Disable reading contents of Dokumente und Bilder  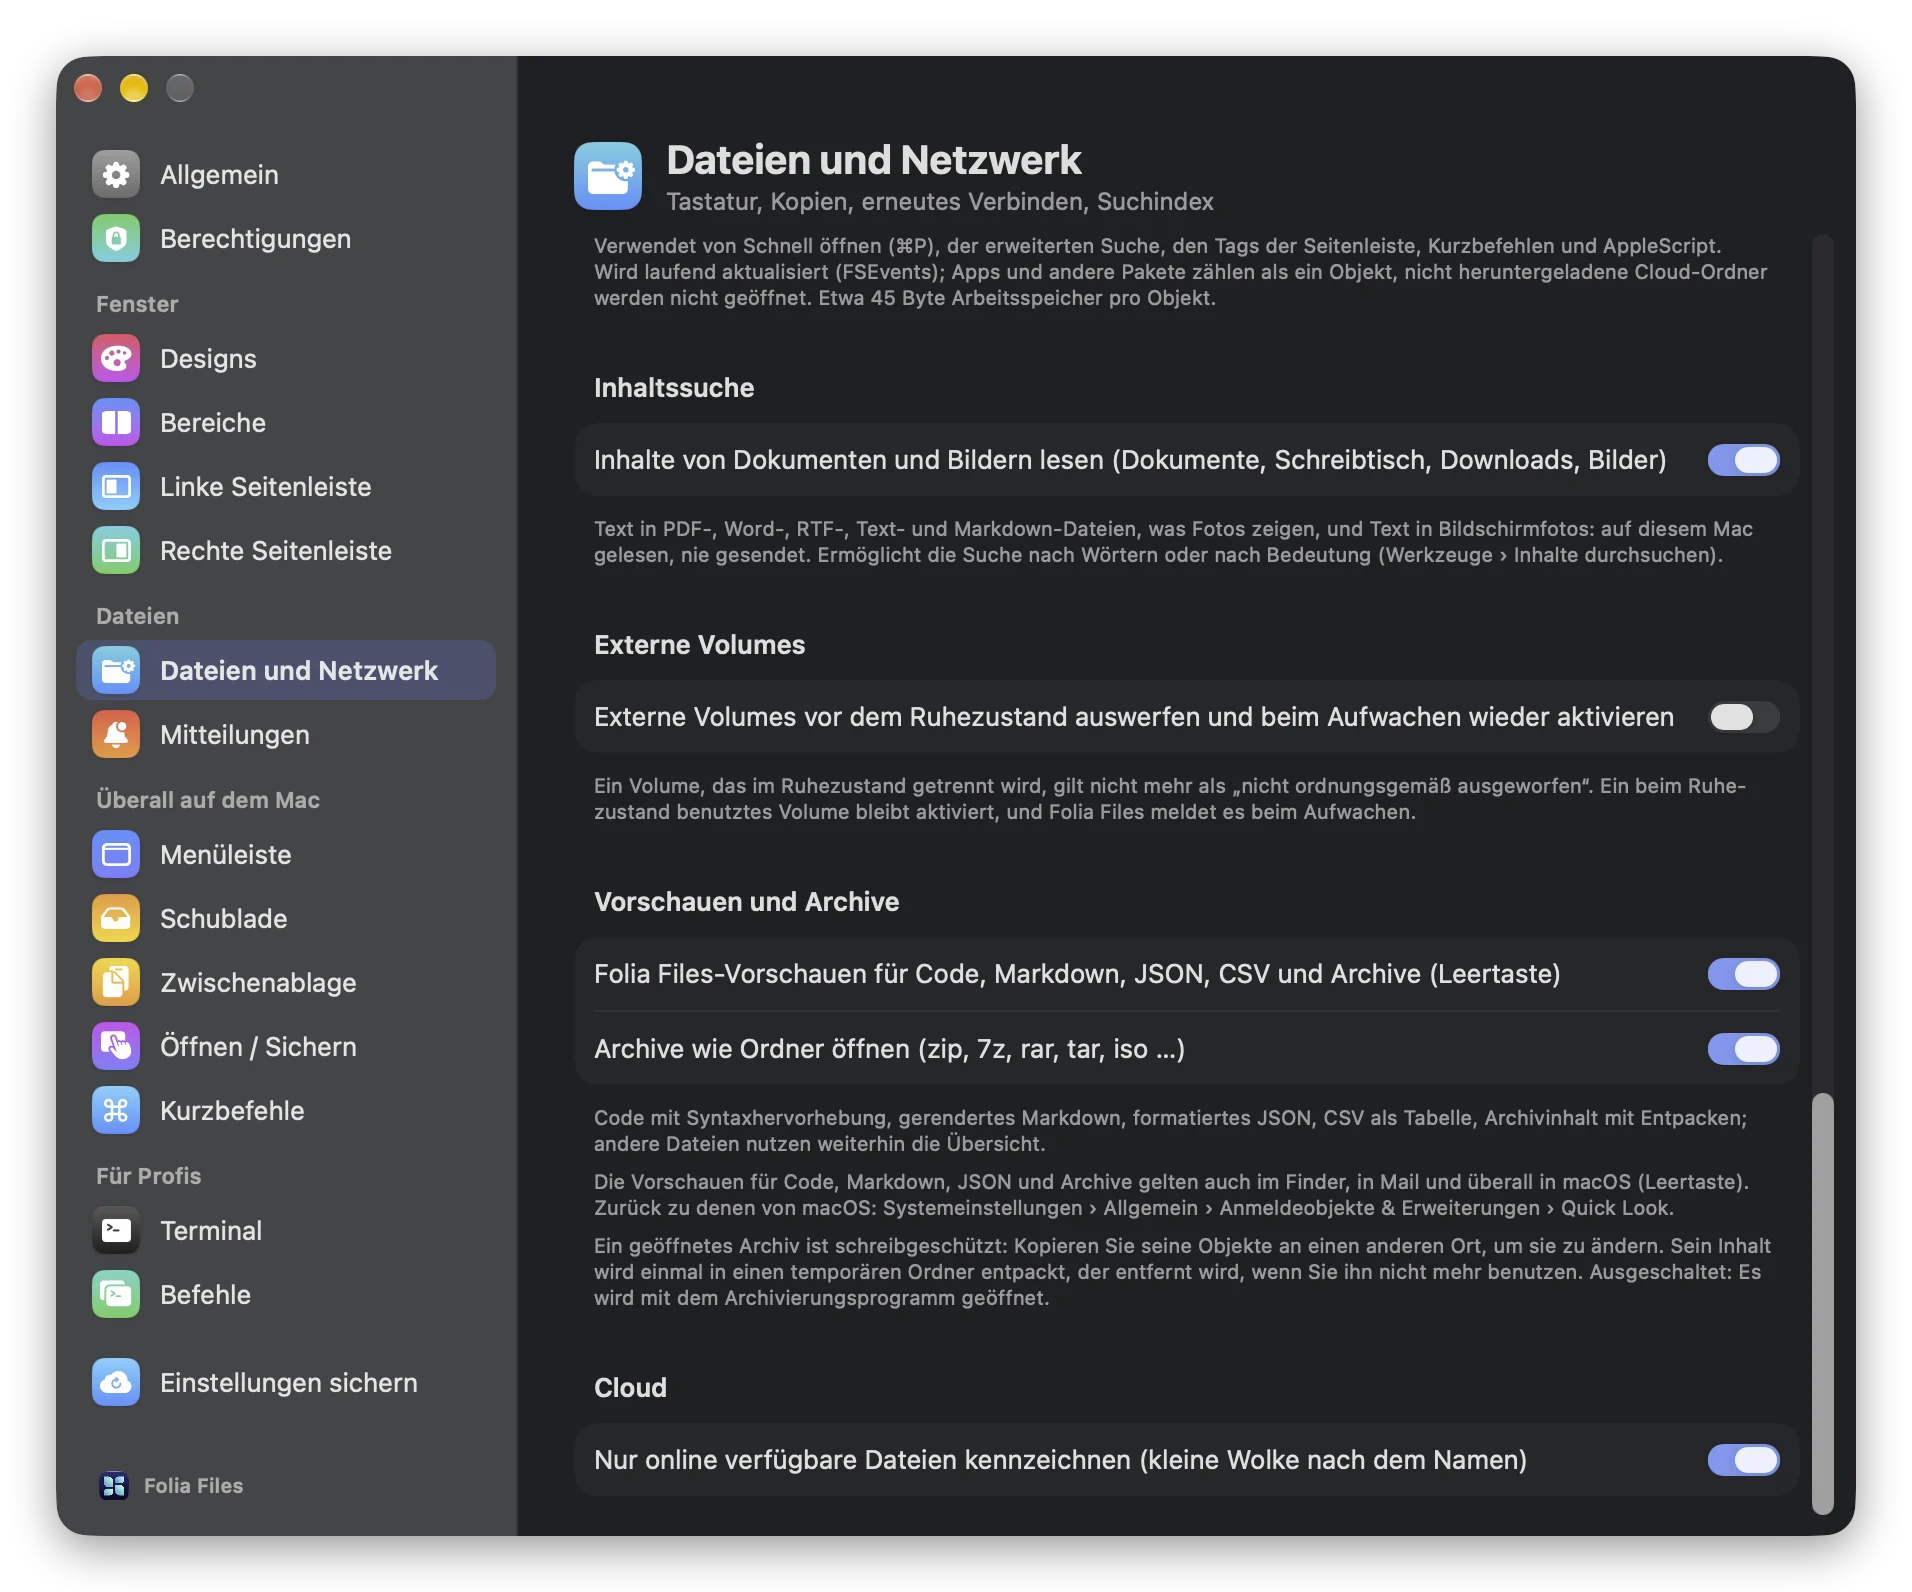coord(1743,460)
